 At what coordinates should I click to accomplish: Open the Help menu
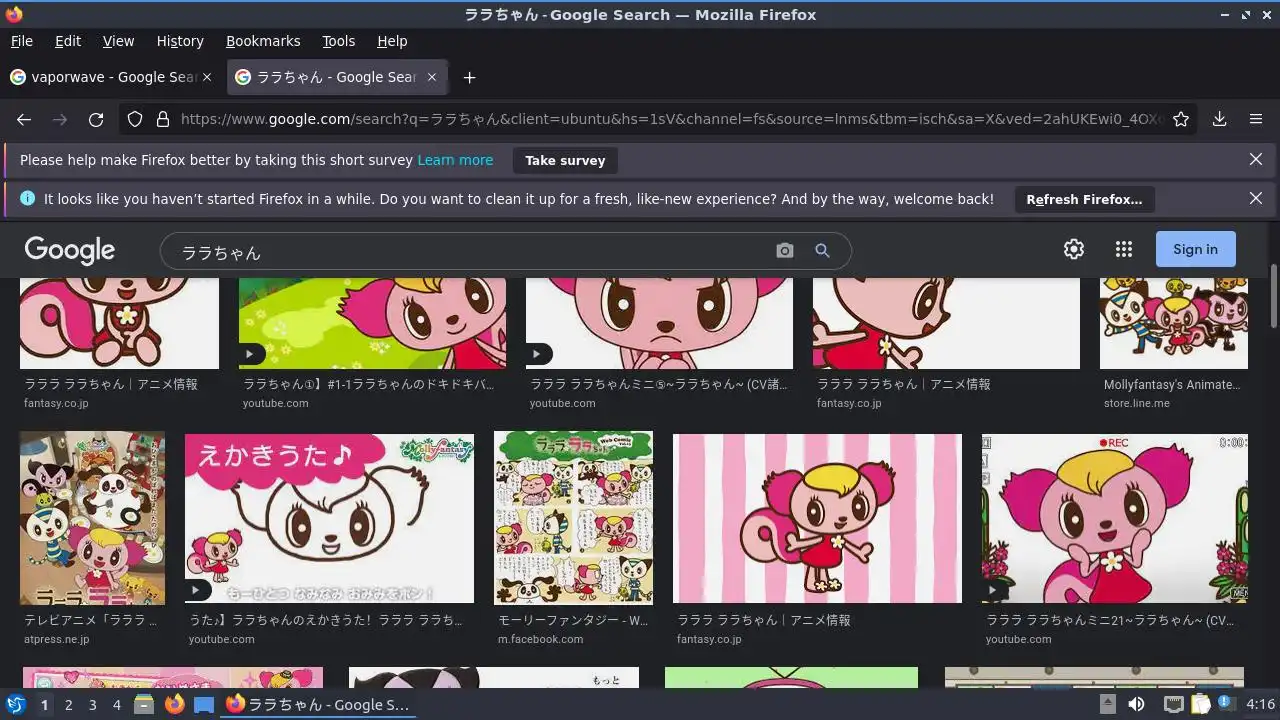tap(392, 41)
